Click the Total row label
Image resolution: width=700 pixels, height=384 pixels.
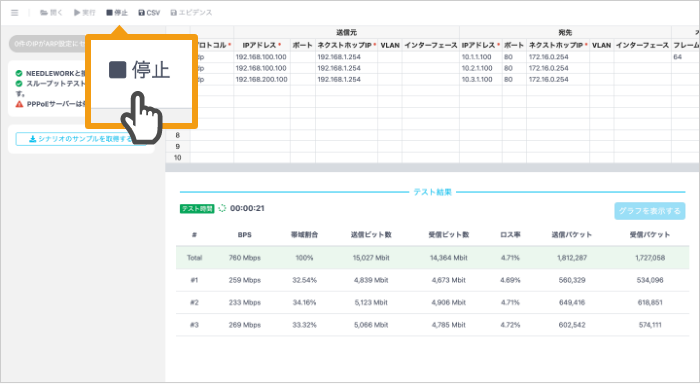194,258
